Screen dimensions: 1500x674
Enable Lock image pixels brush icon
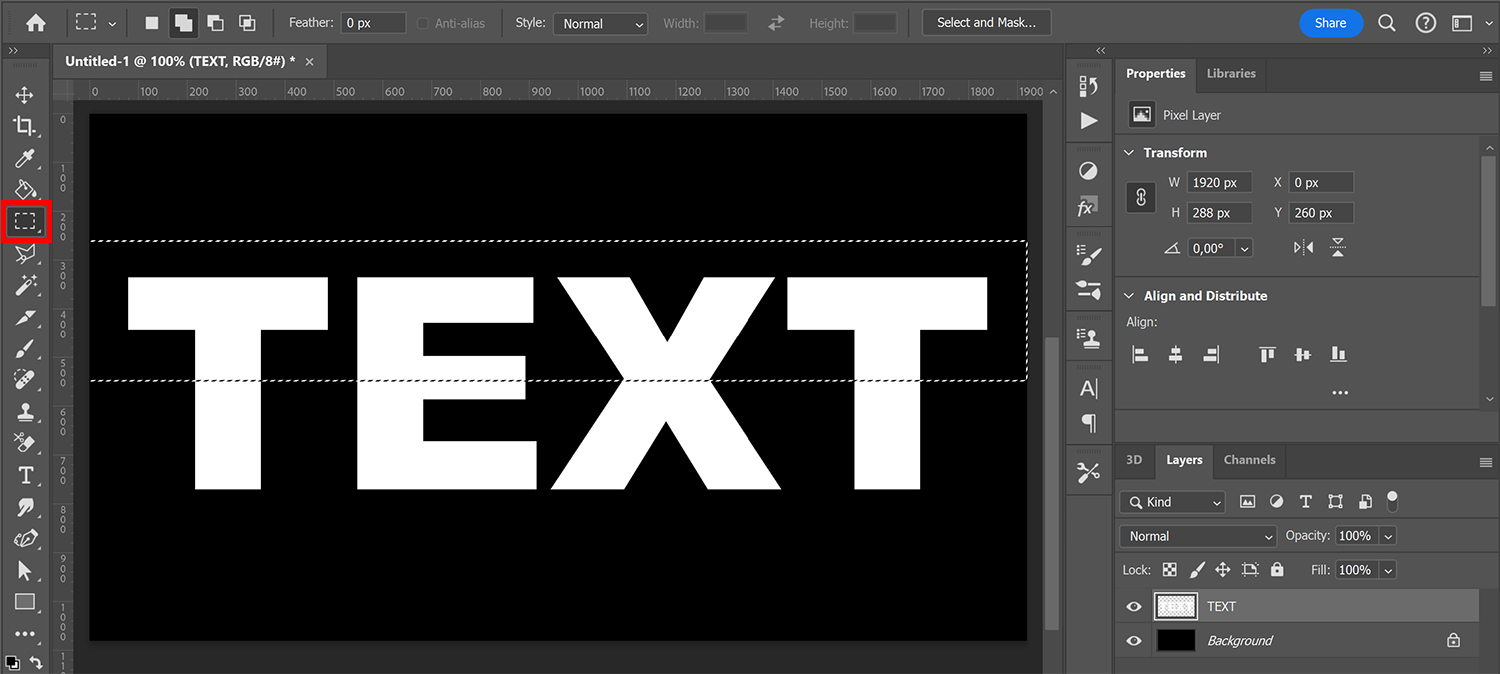(1197, 570)
